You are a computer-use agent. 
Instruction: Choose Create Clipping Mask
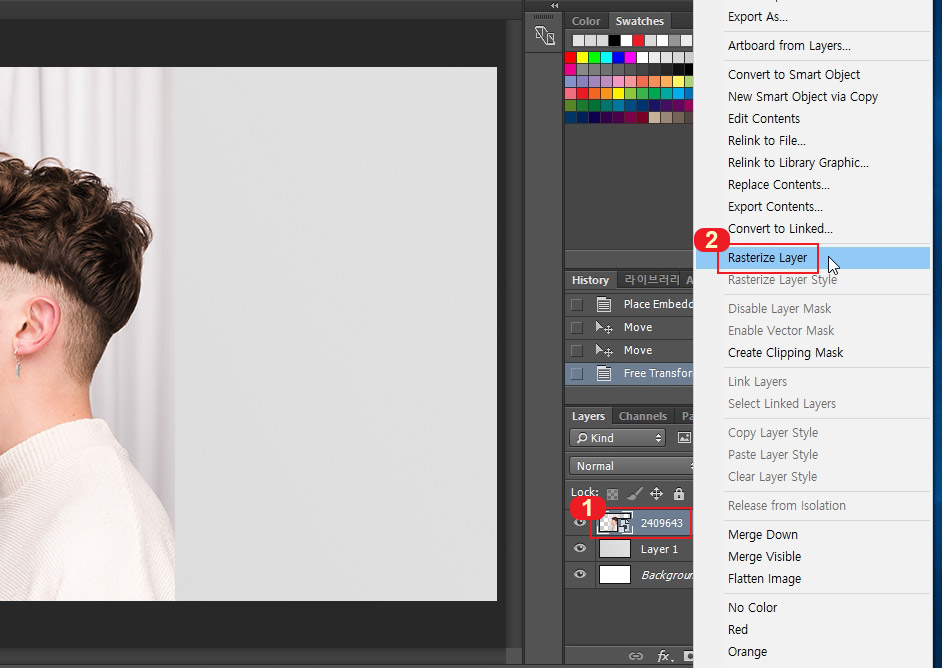tap(785, 353)
